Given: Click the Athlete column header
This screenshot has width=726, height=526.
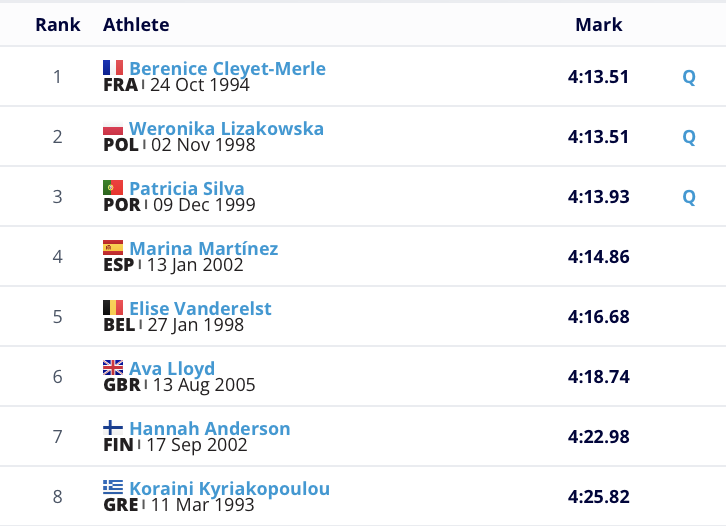Looking at the screenshot, I should coord(136,25).
